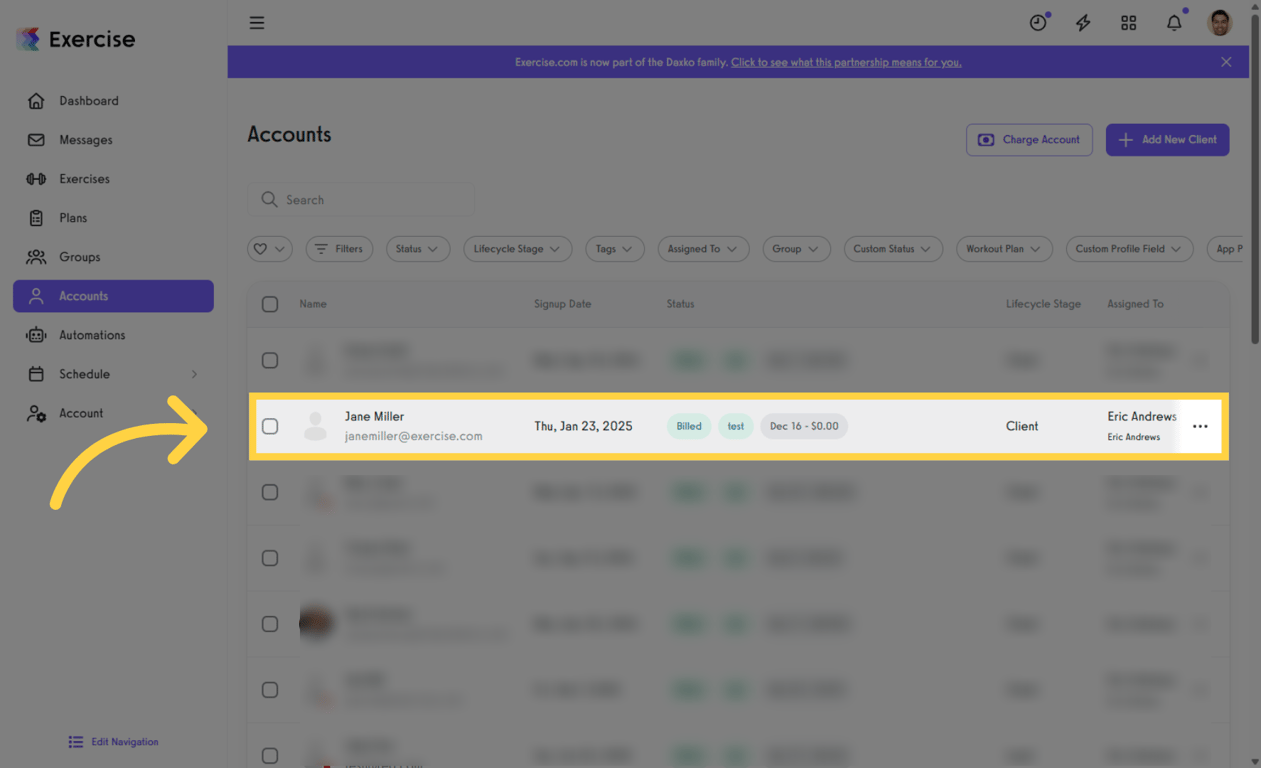The width and height of the screenshot is (1261, 768).
Task: Expand the Assigned To filter
Action: (703, 248)
